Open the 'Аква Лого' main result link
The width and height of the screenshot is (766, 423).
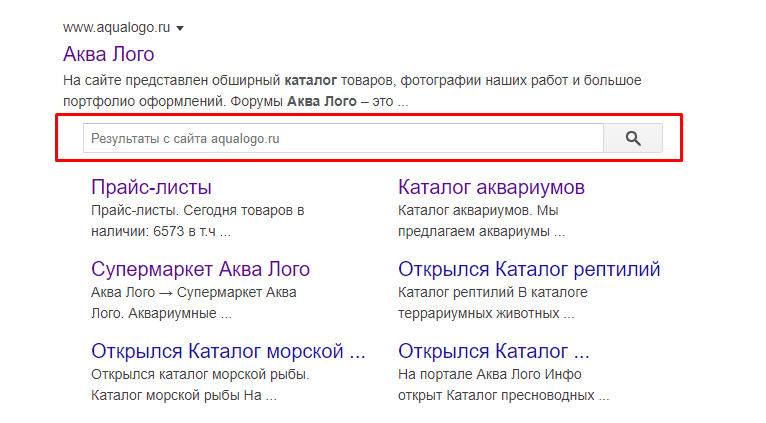tap(108, 54)
